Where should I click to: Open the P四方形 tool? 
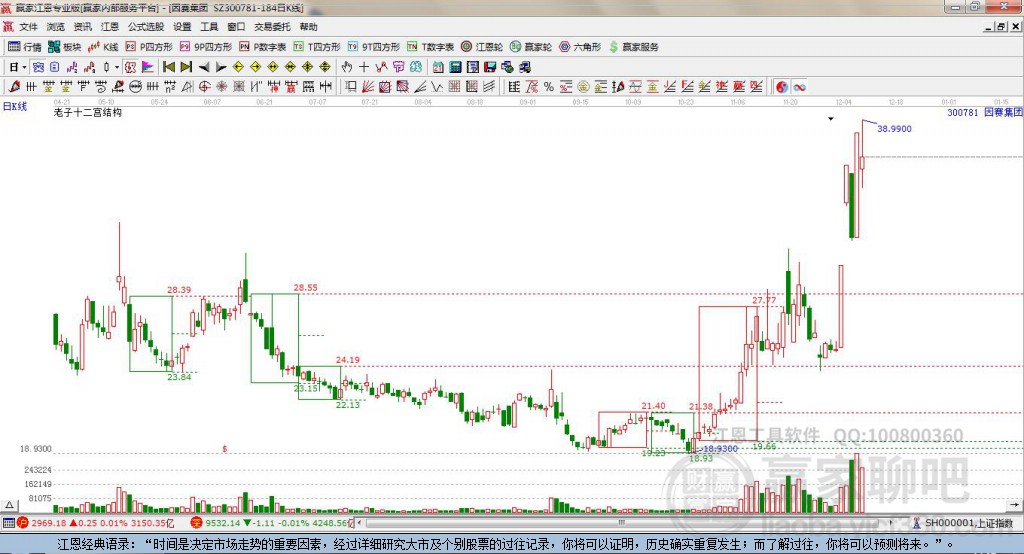149,47
